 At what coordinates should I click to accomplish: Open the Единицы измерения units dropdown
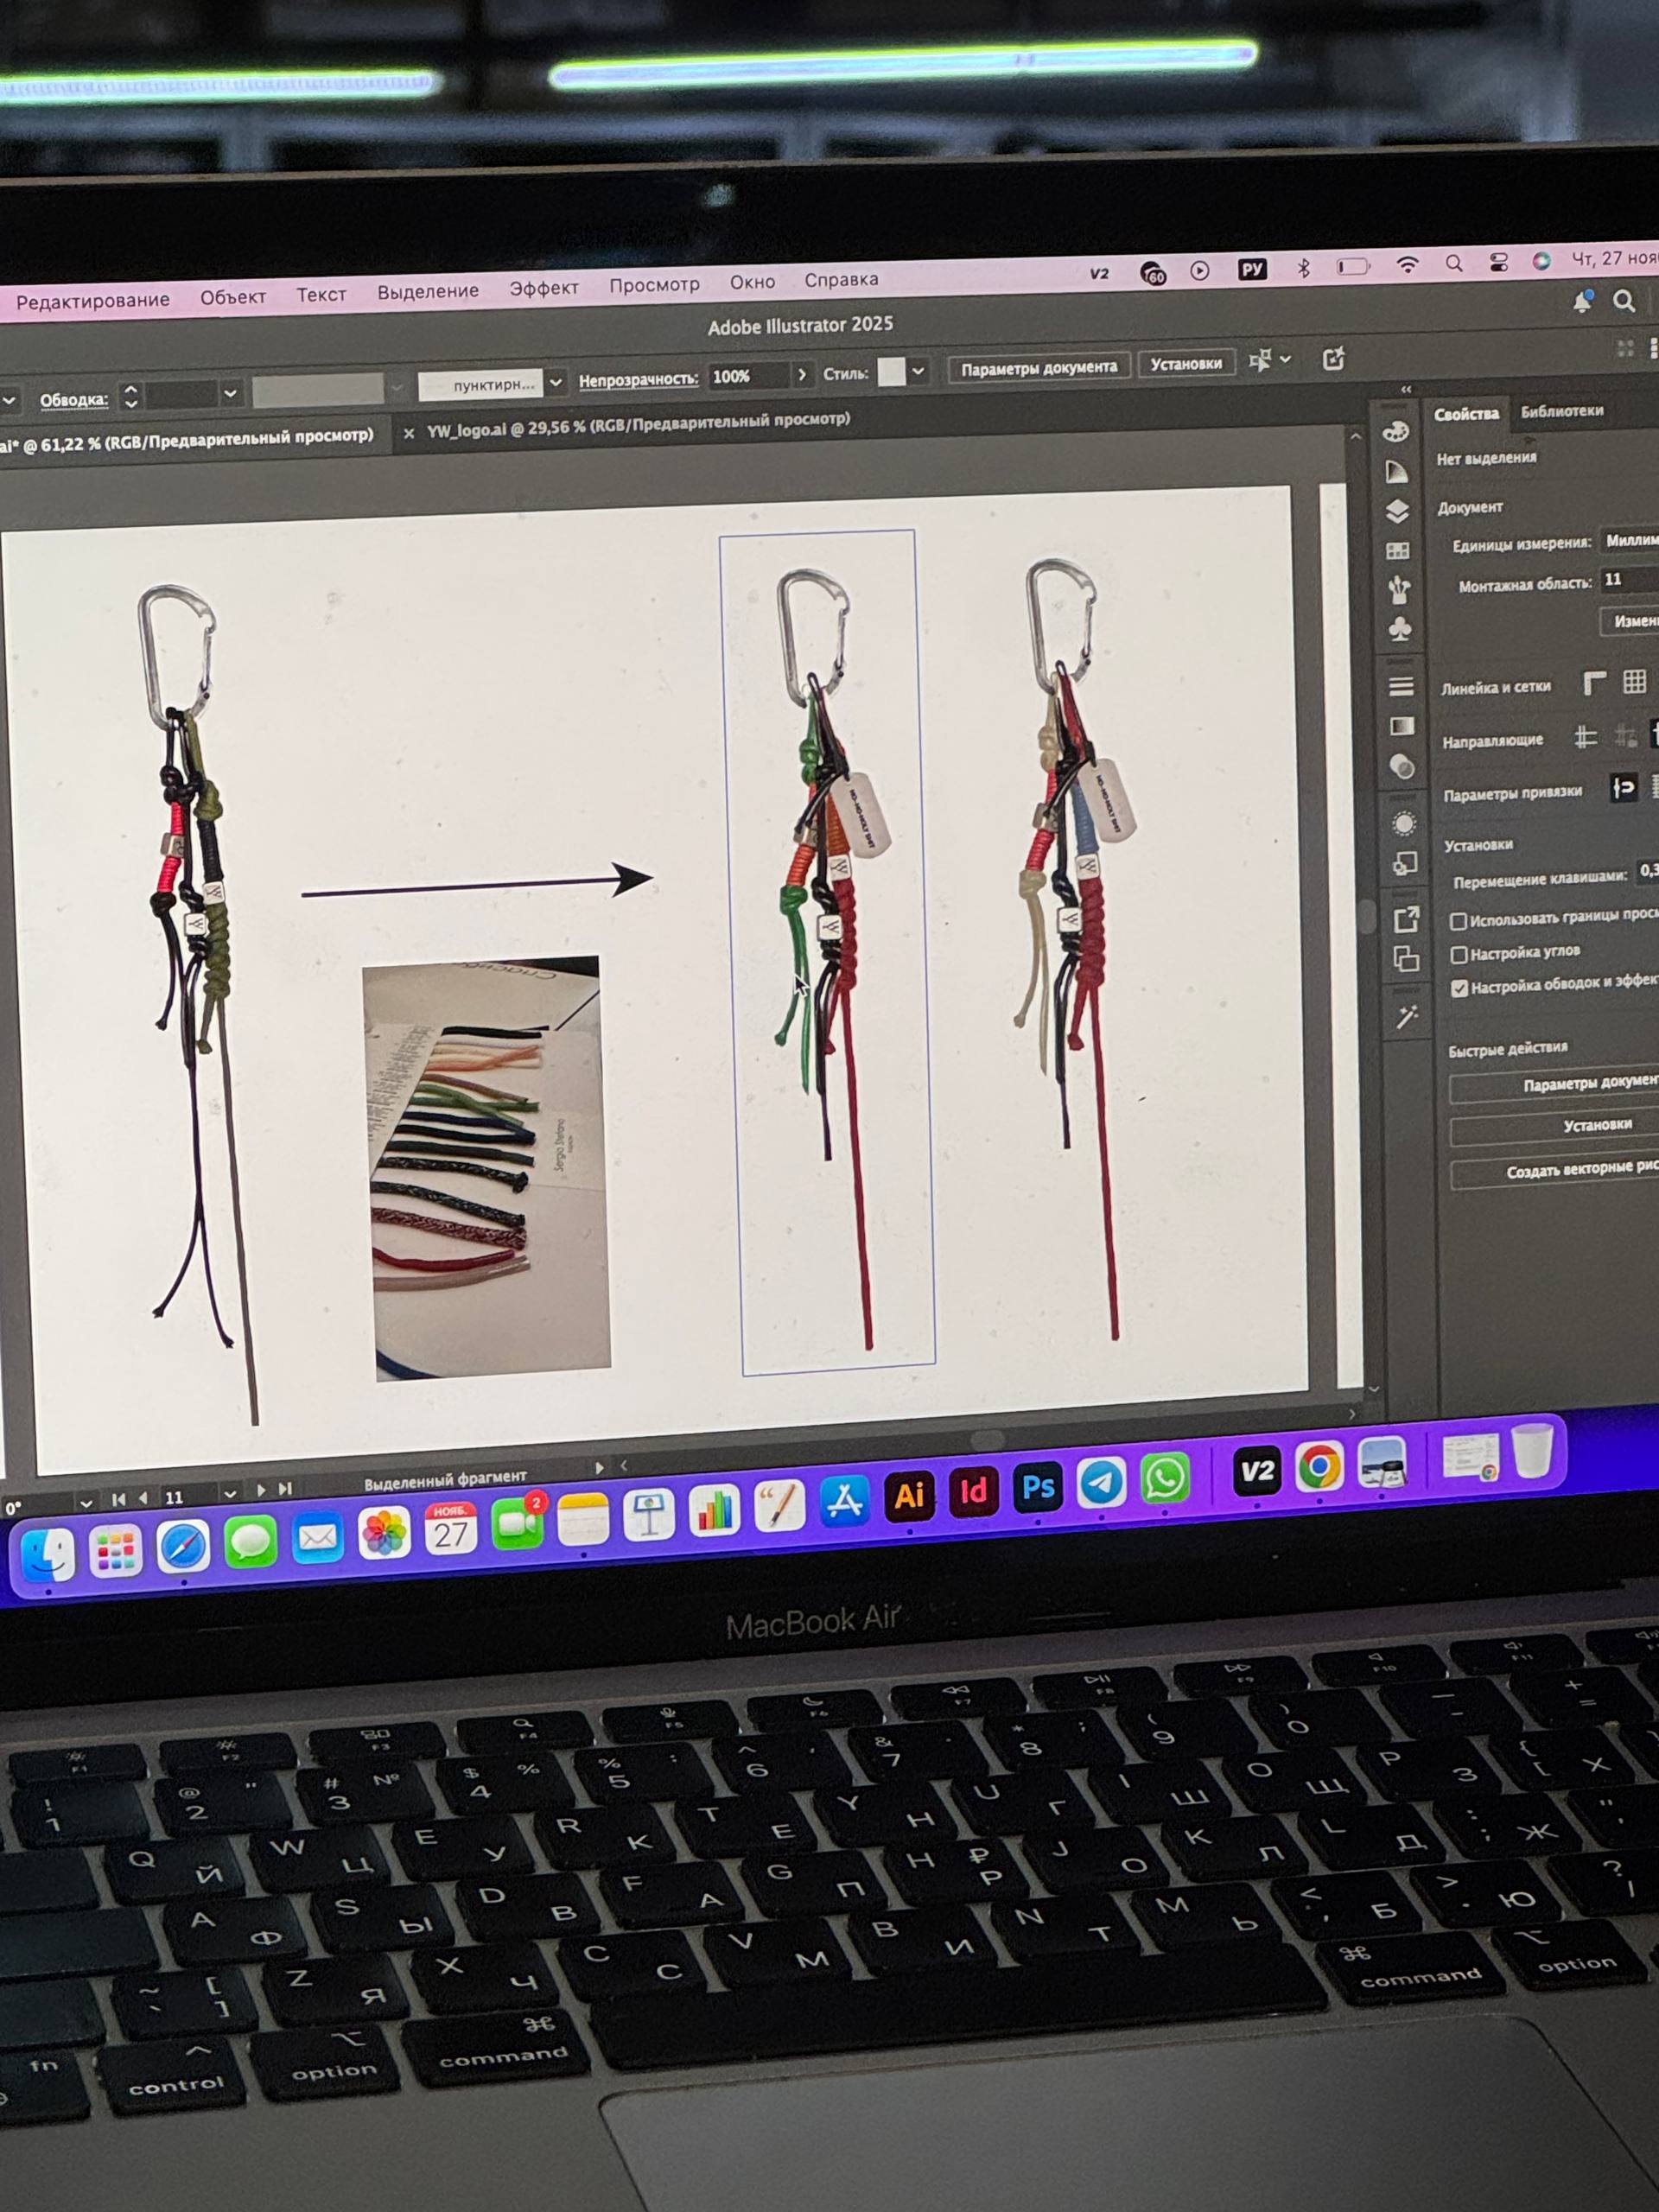(x=1628, y=541)
